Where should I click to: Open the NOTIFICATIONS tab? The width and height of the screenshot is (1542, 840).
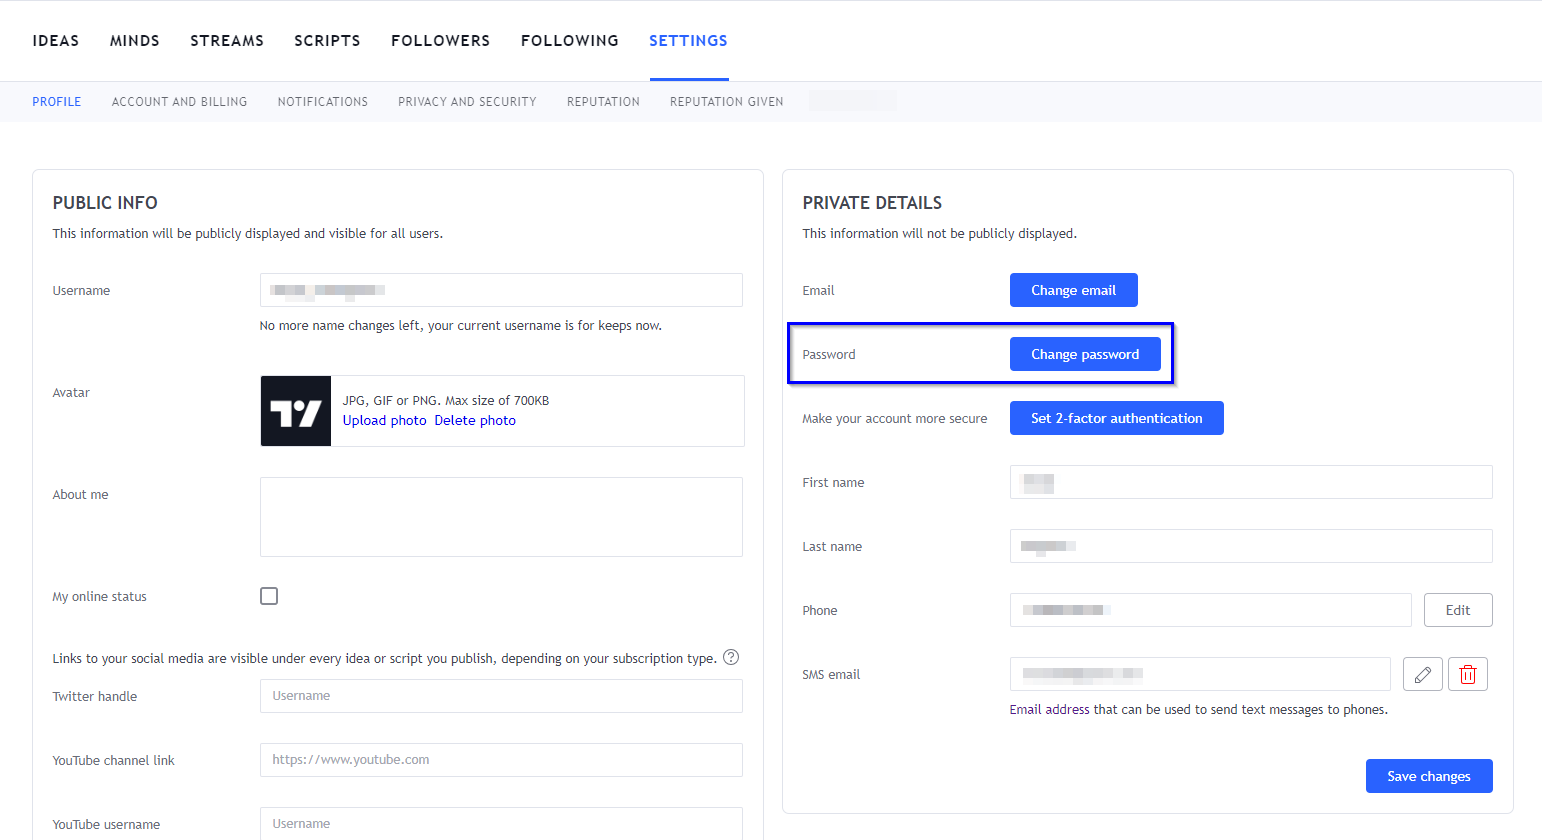point(322,101)
